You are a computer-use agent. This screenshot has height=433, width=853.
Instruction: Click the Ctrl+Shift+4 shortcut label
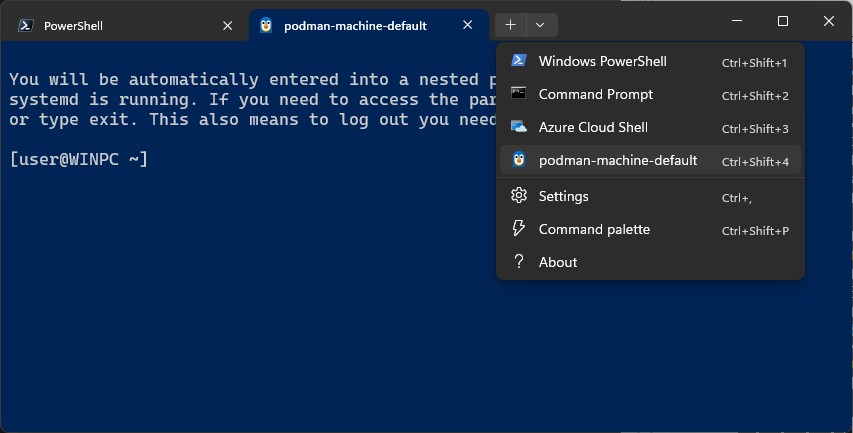click(x=755, y=162)
